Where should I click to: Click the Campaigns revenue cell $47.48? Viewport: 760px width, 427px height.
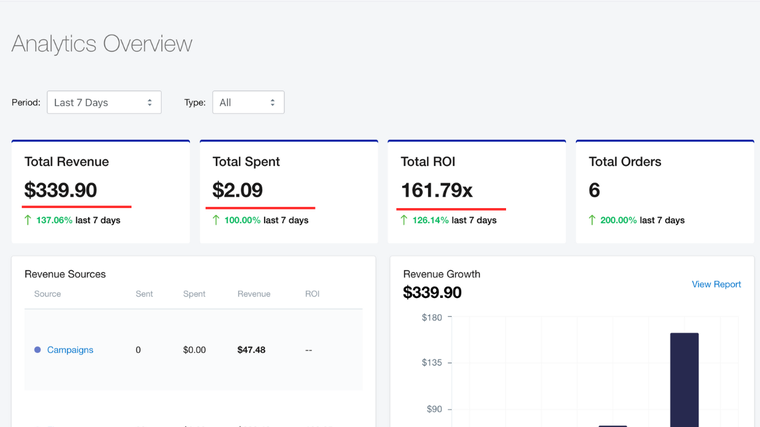(251, 350)
